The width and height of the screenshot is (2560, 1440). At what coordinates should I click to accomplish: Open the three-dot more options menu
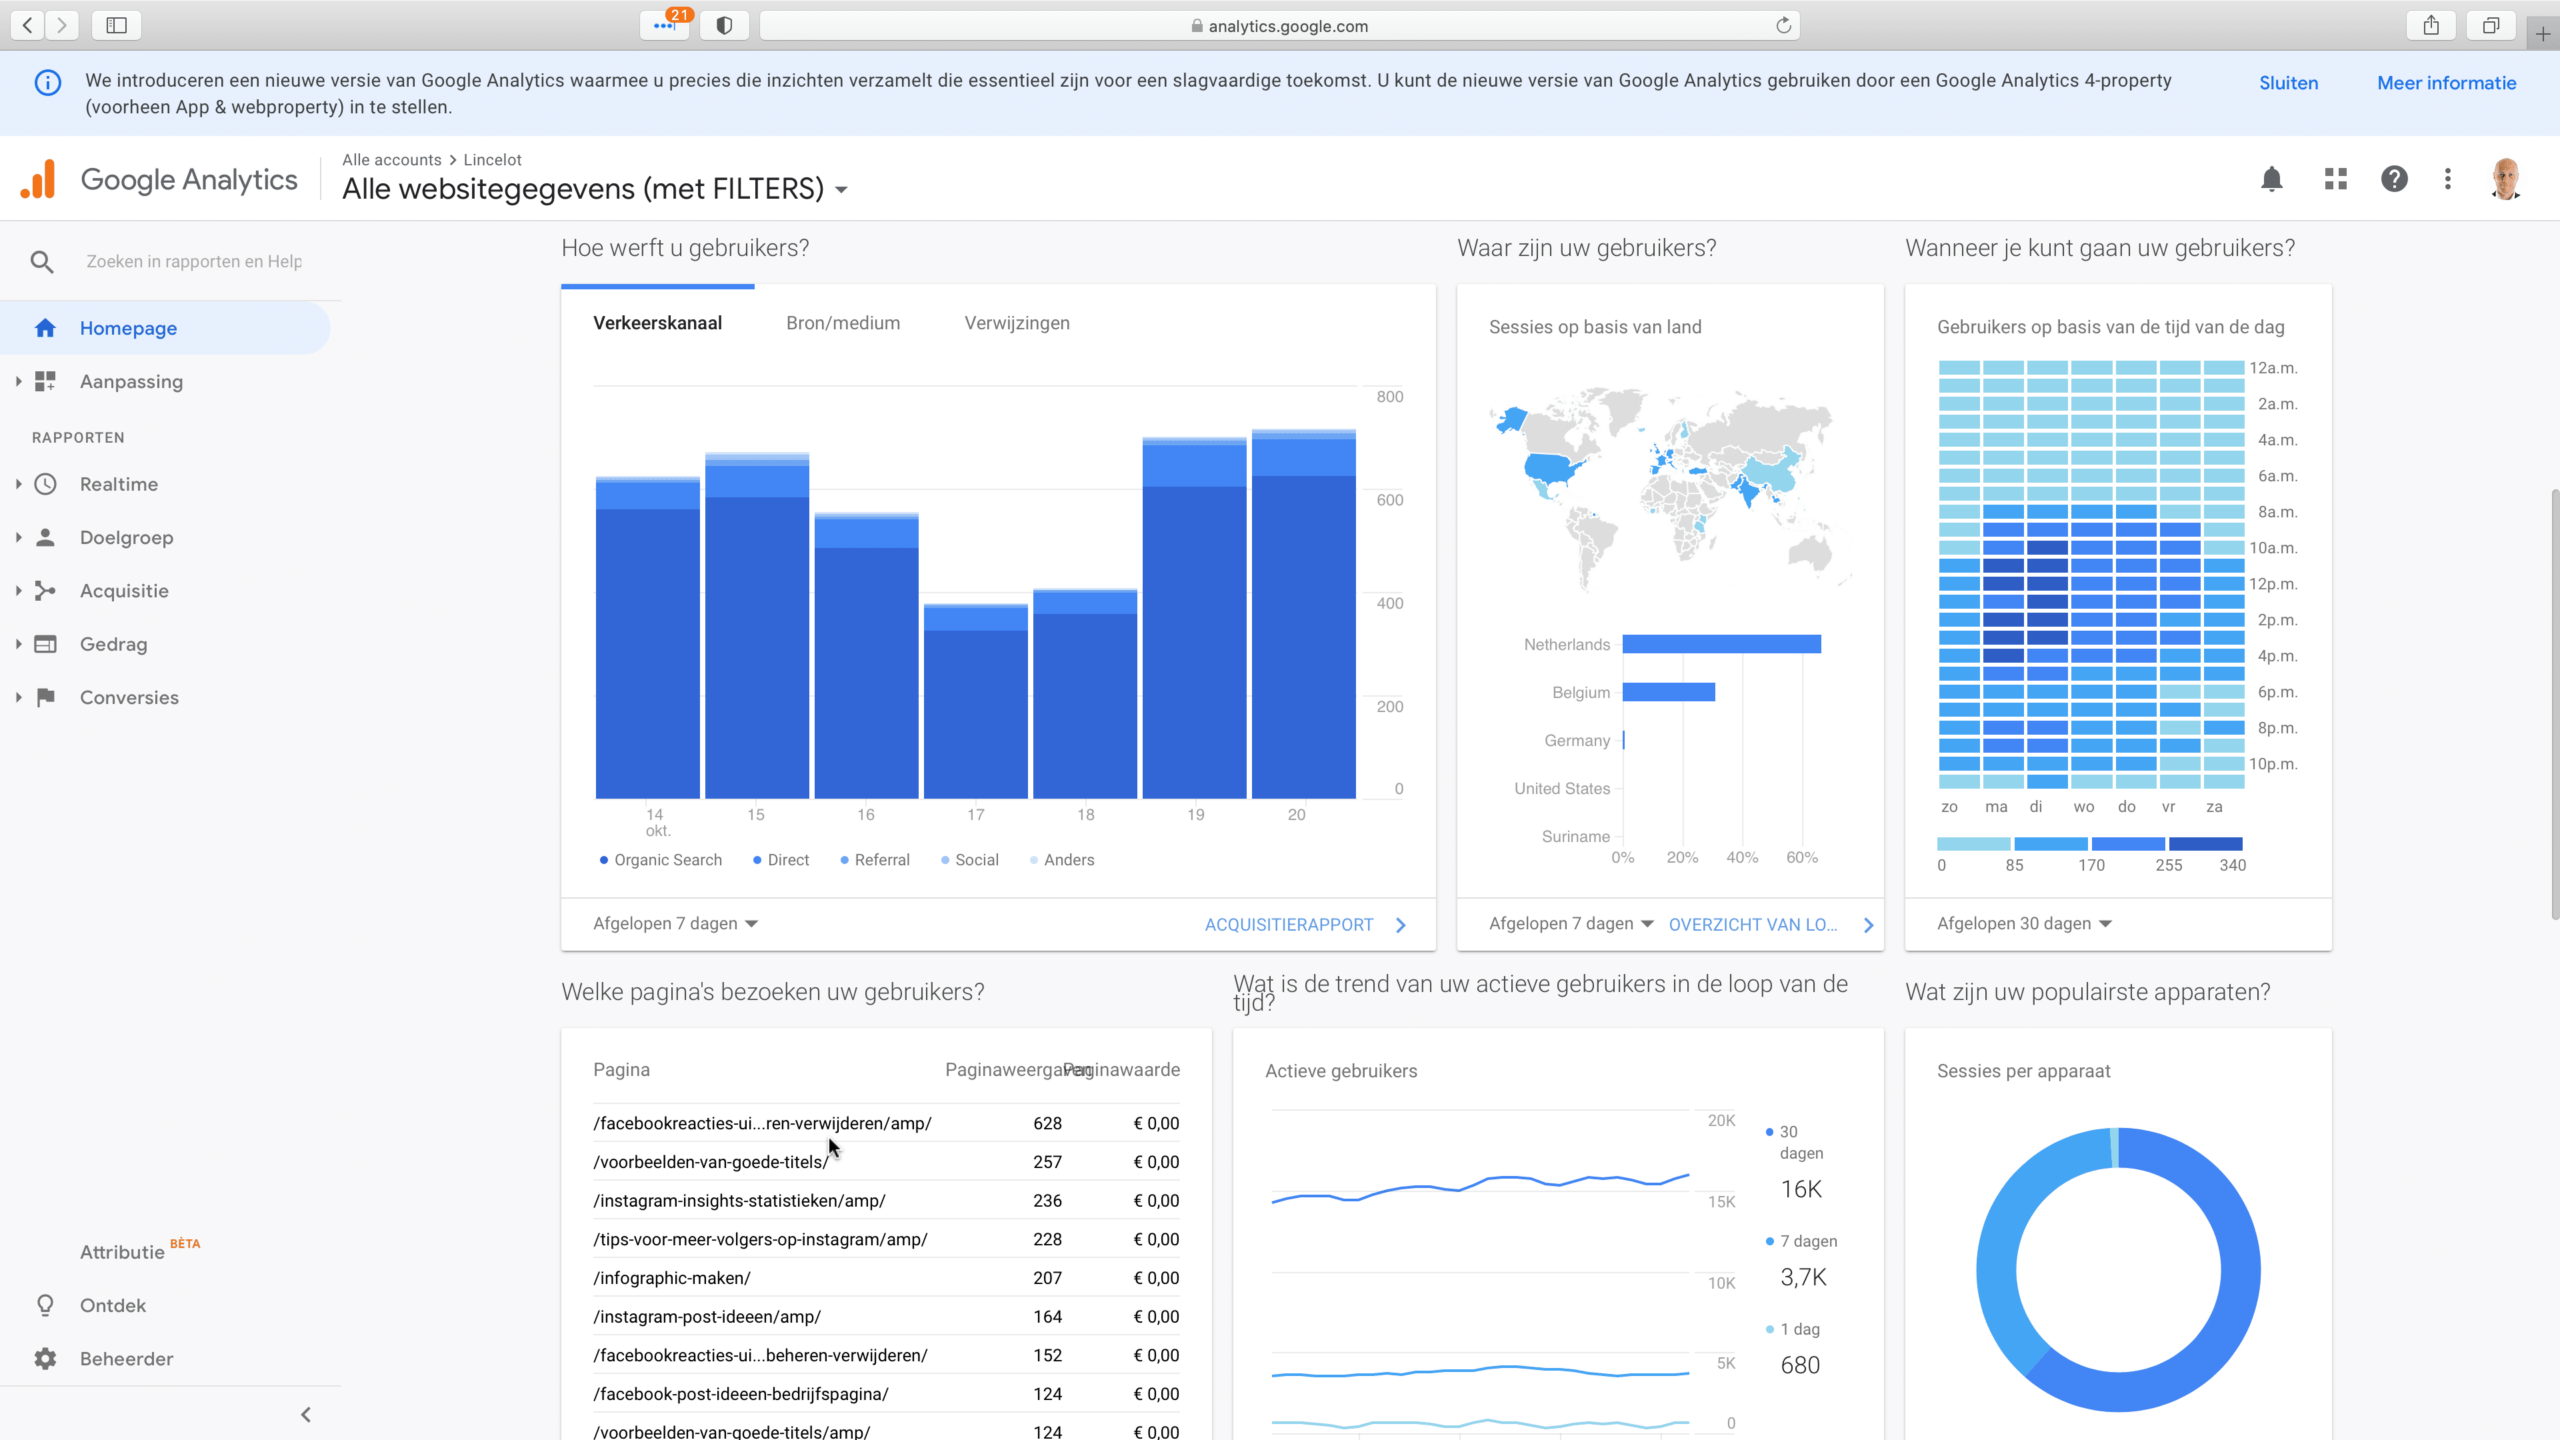tap(2448, 179)
